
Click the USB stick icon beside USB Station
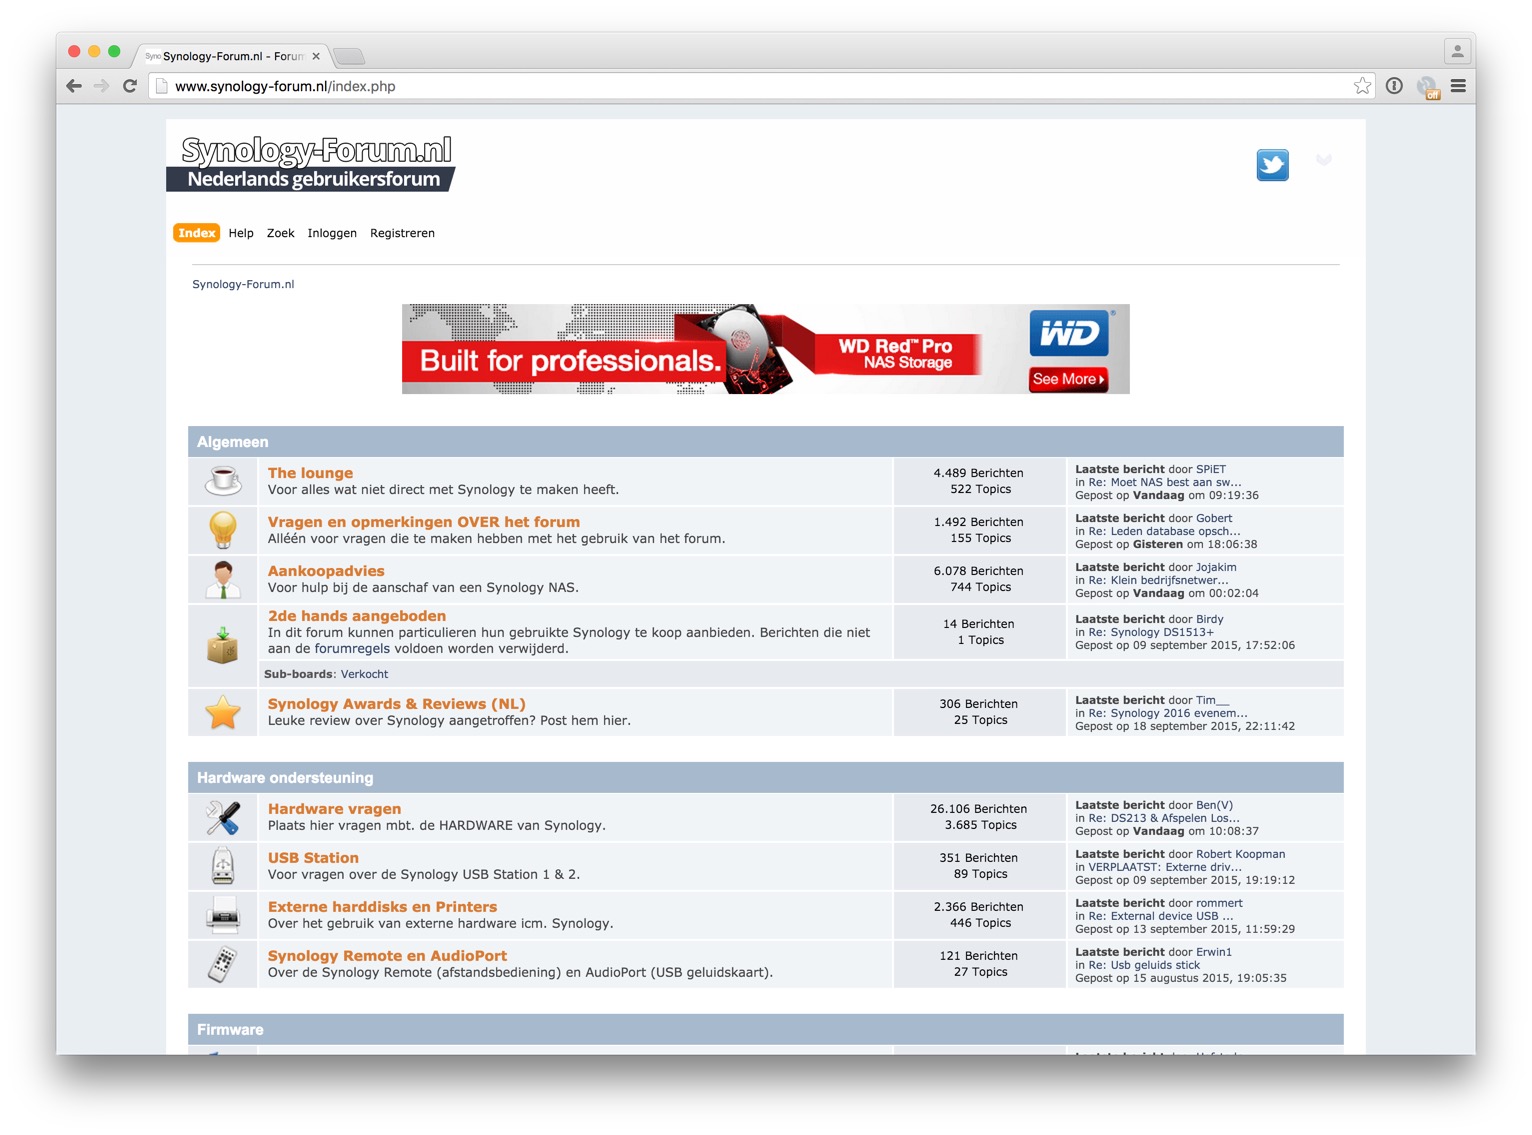222,866
